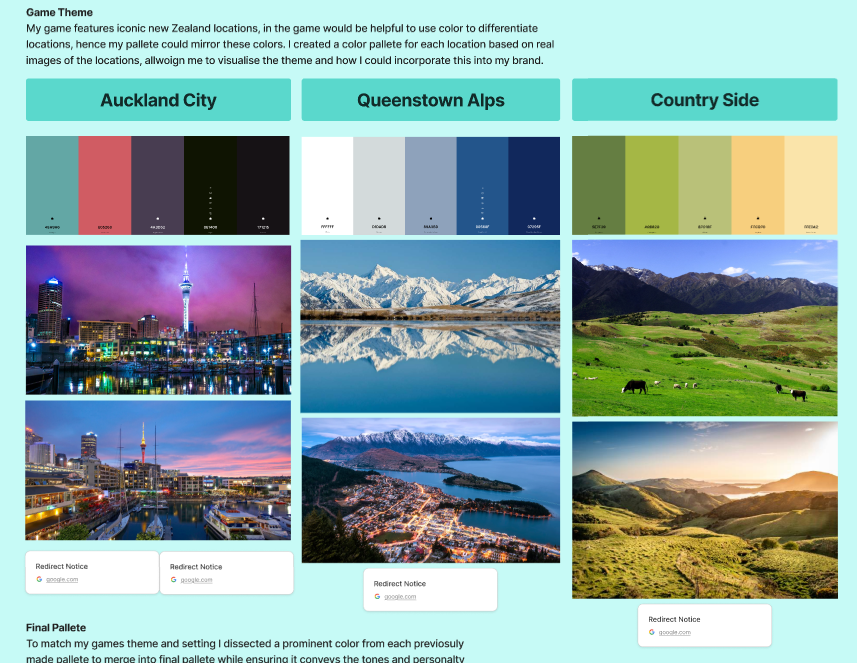The height and width of the screenshot is (663, 857).
Task: Select the Queenstown Alps heading banner
Action: pos(431,99)
